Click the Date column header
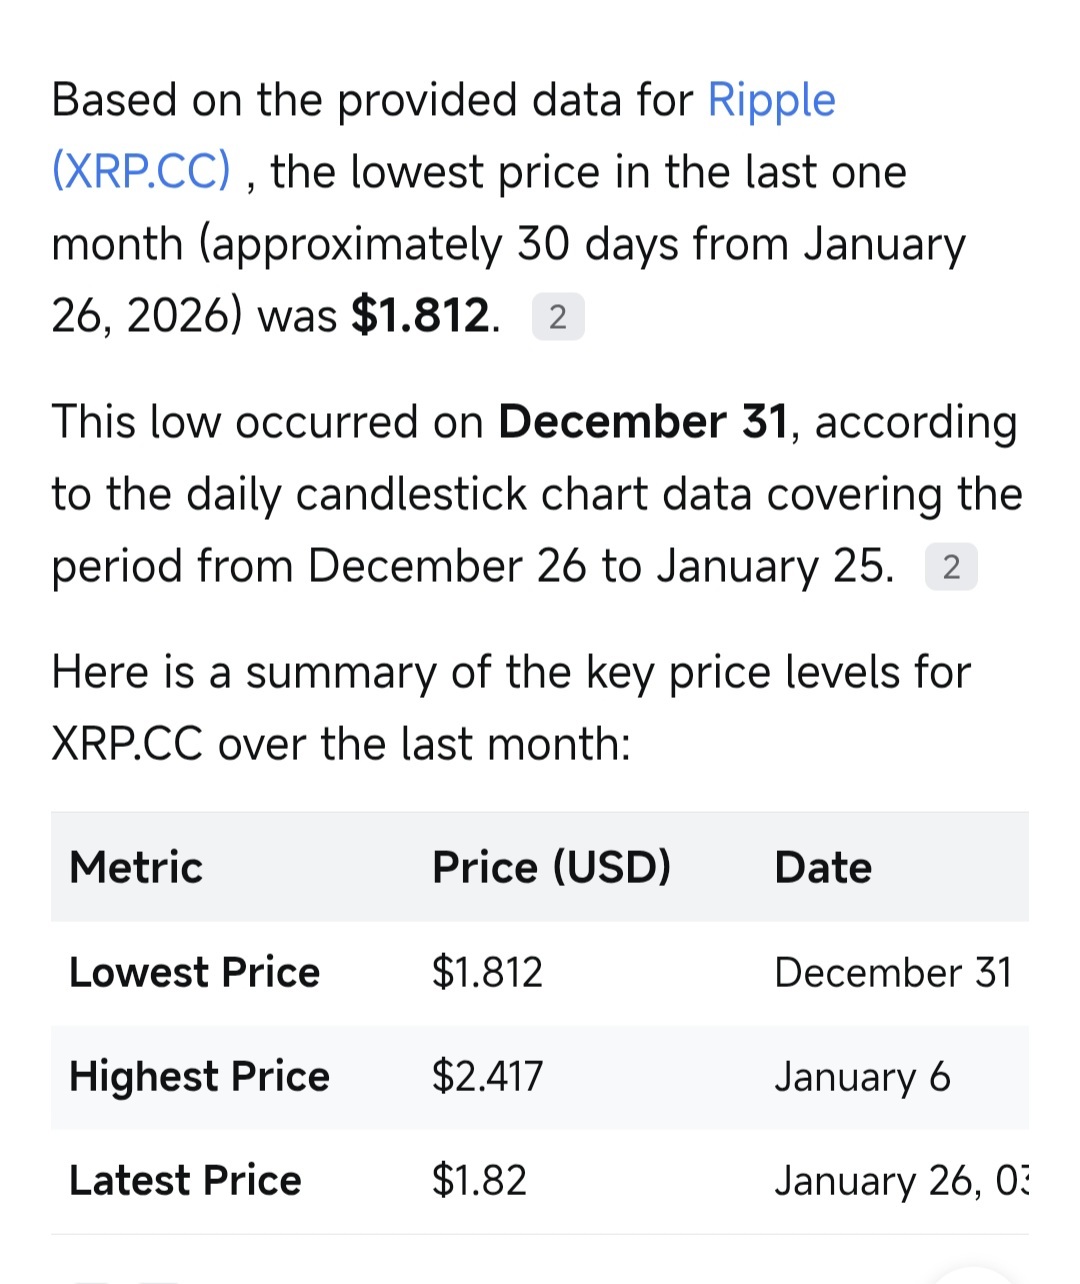 (x=823, y=867)
